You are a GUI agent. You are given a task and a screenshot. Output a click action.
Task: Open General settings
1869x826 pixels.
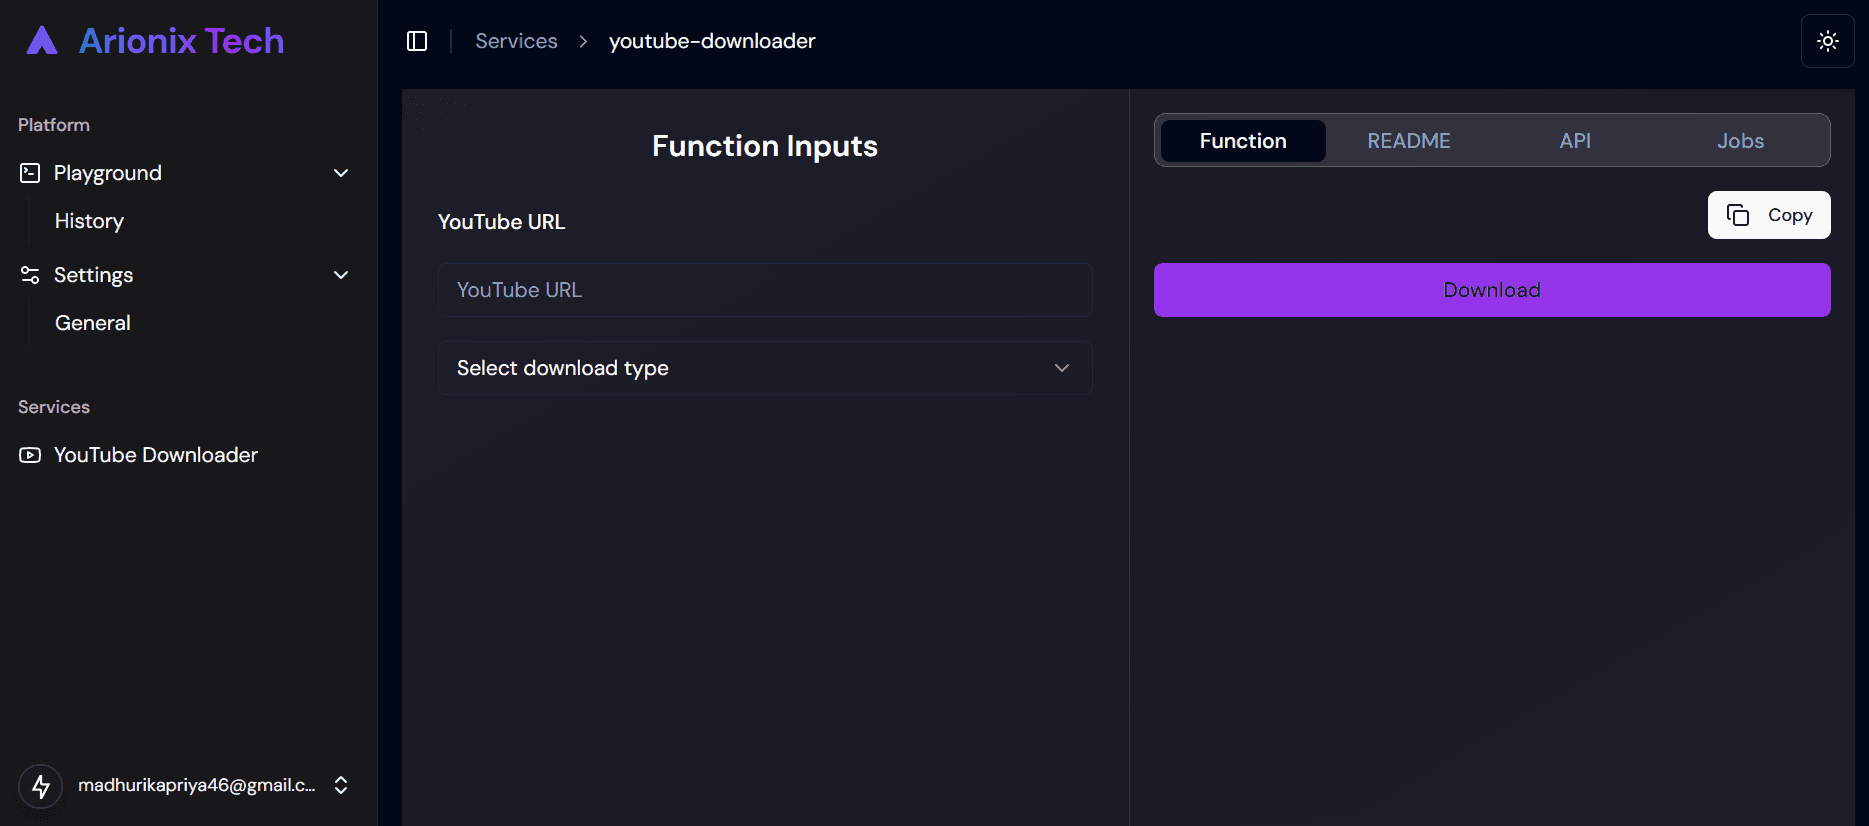93,323
